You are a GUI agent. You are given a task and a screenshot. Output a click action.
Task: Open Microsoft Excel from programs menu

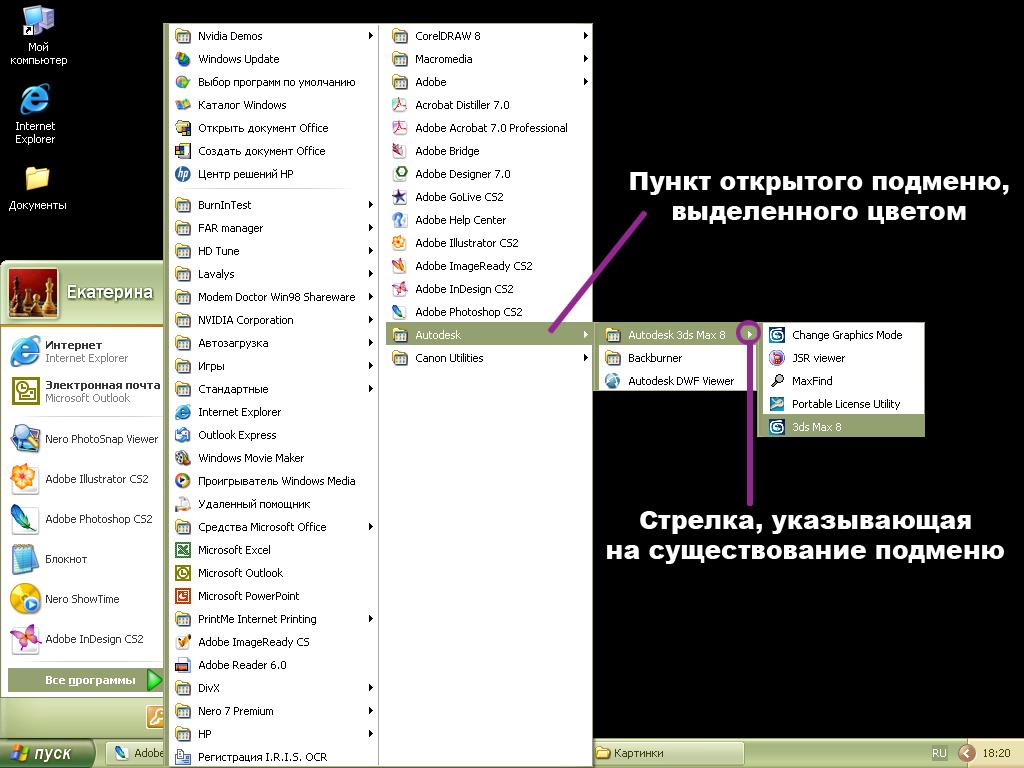click(x=234, y=550)
